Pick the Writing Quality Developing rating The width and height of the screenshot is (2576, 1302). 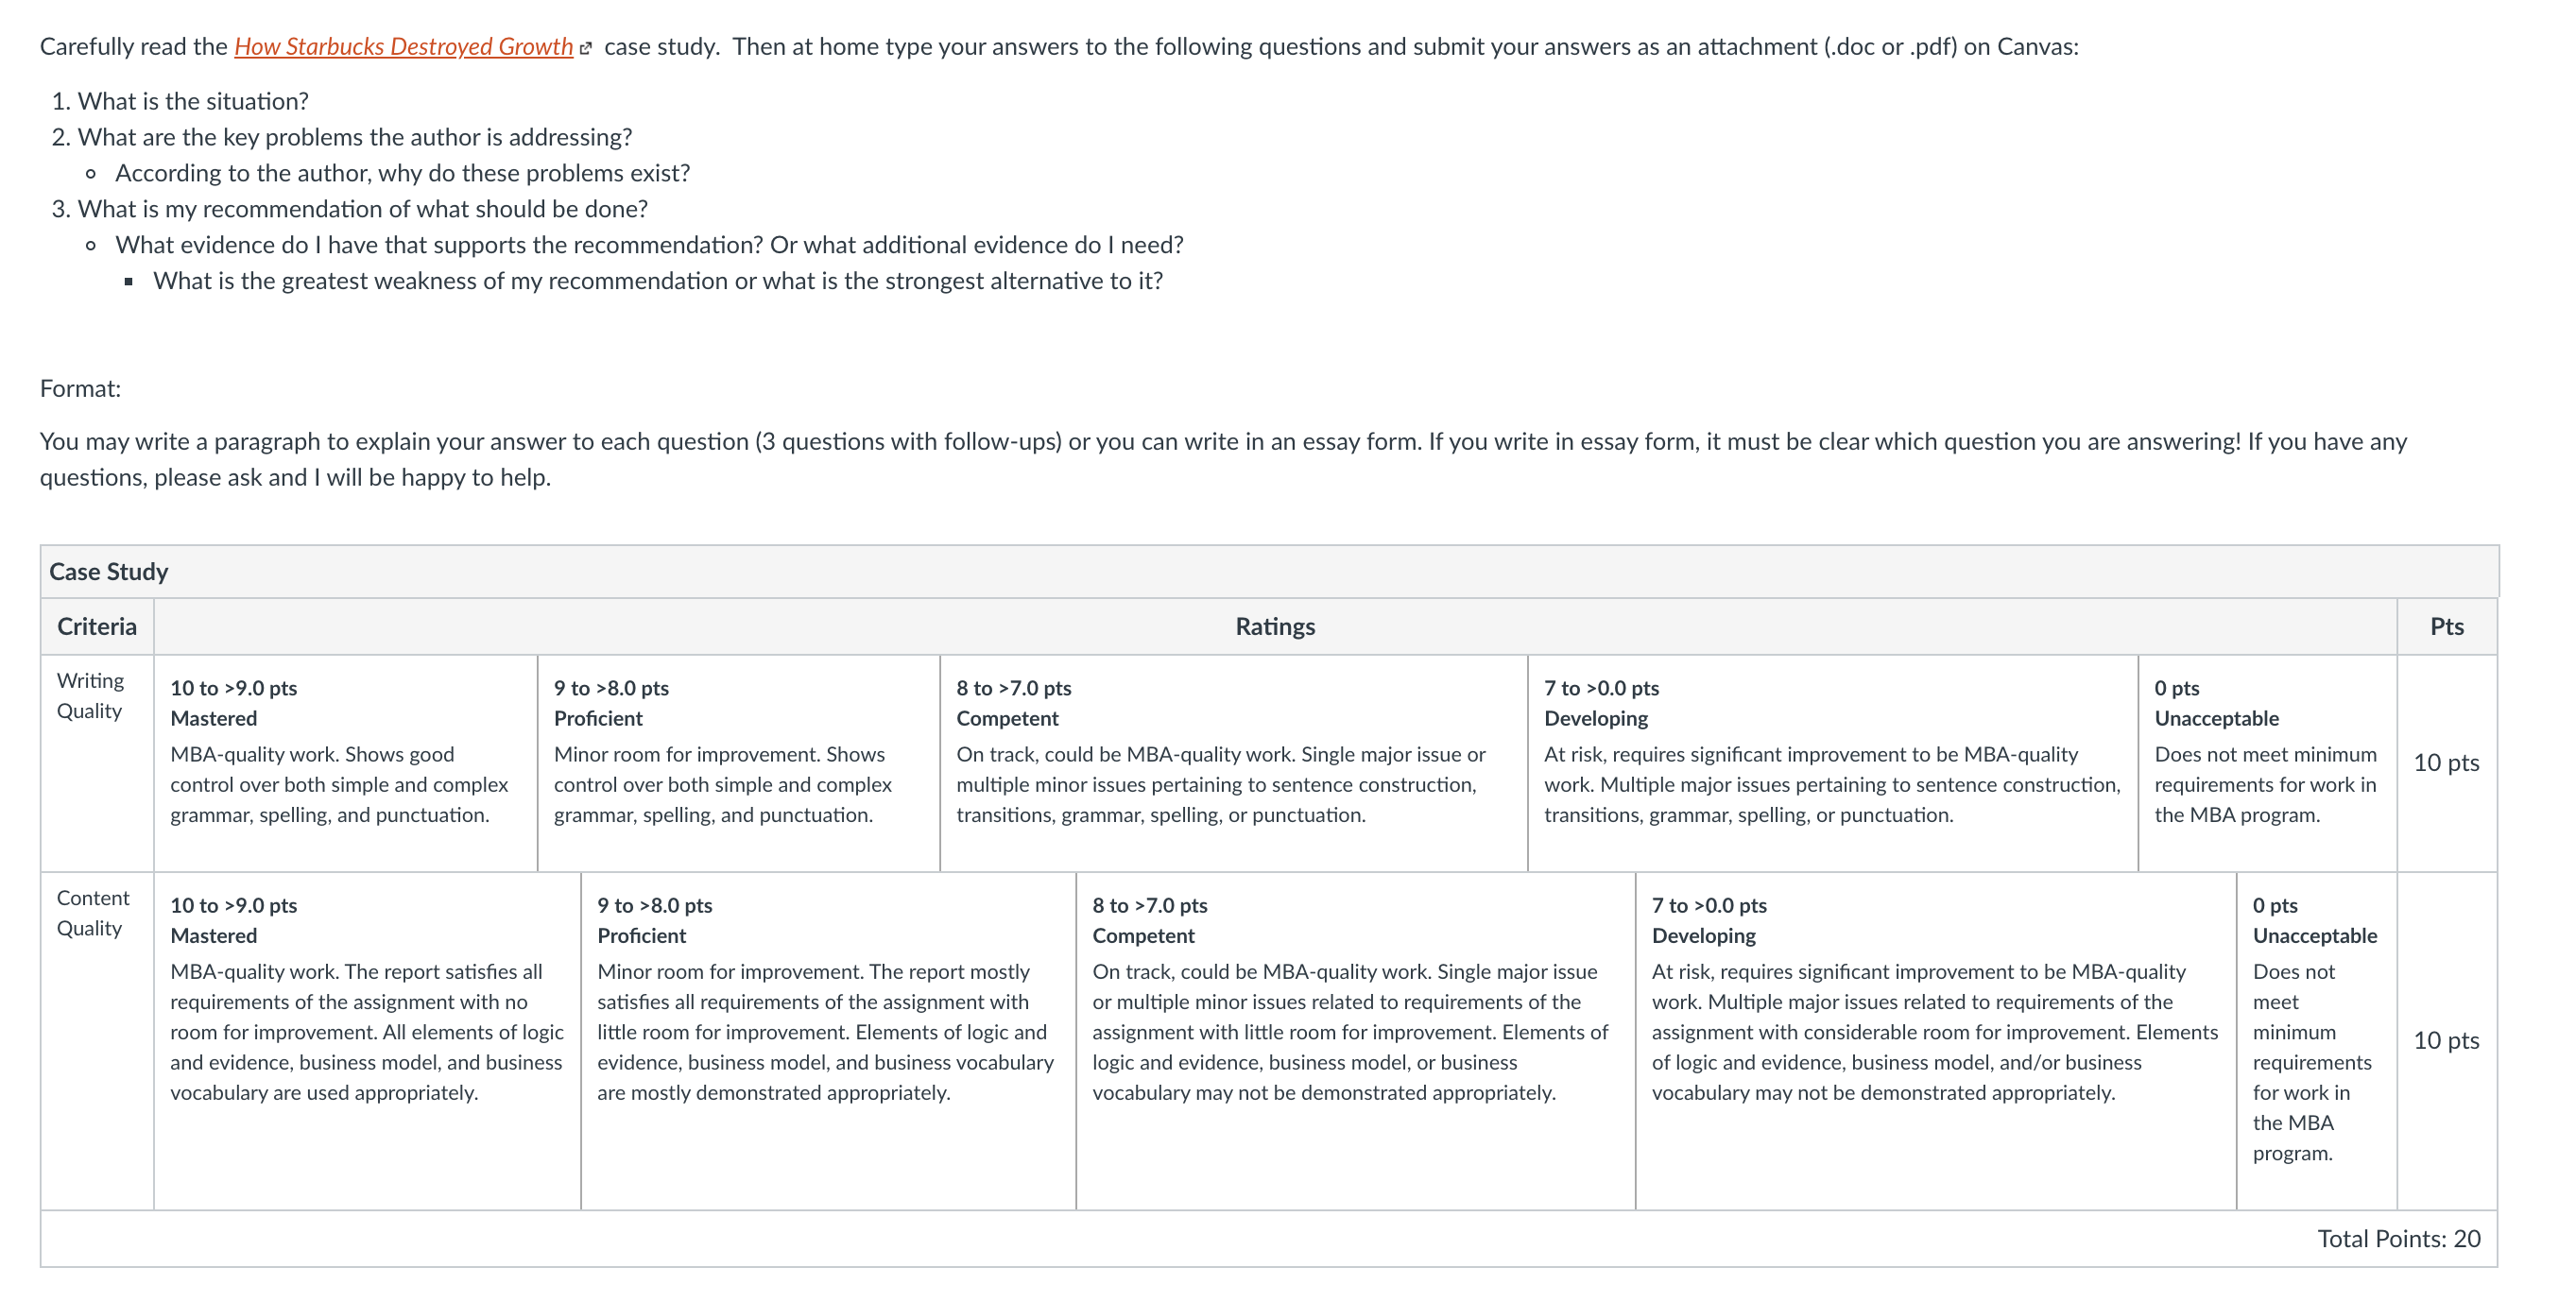click(x=1833, y=763)
